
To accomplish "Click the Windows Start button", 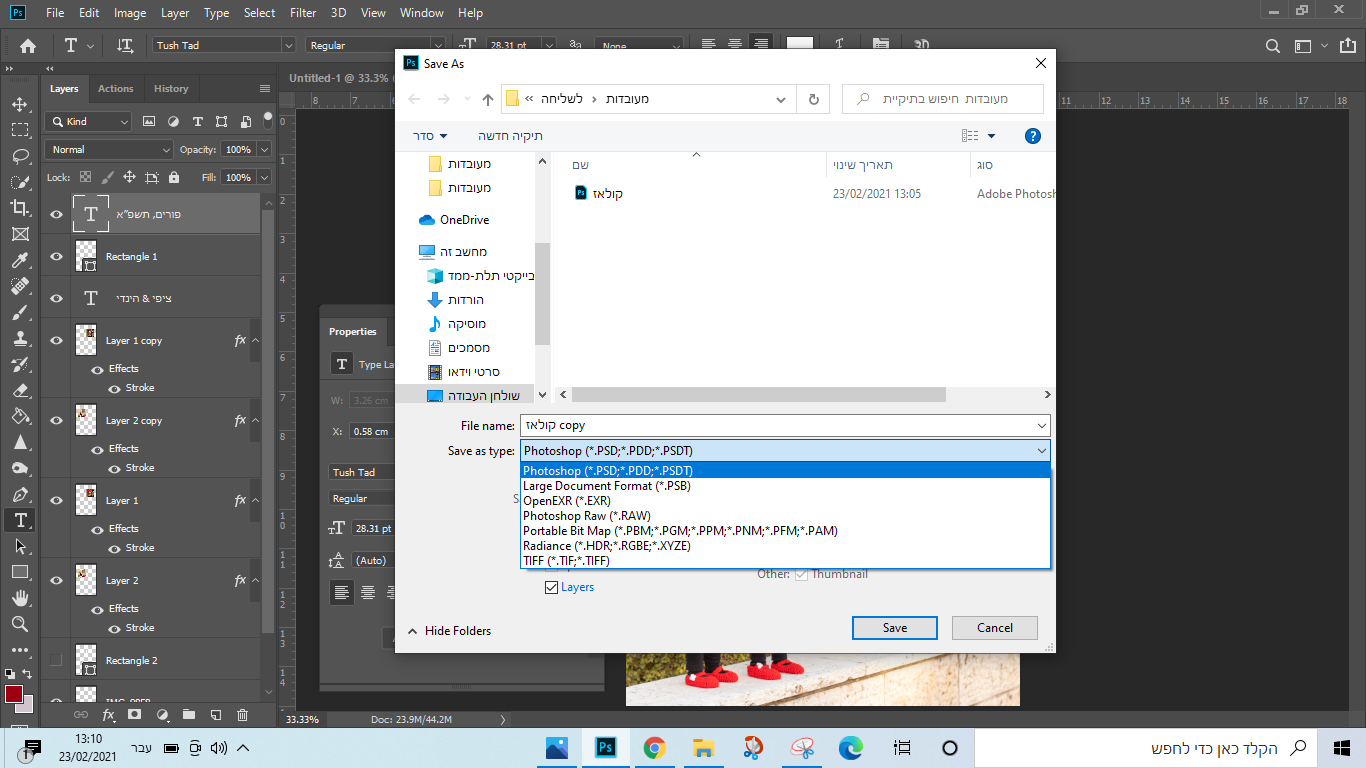I will pos(1342,747).
